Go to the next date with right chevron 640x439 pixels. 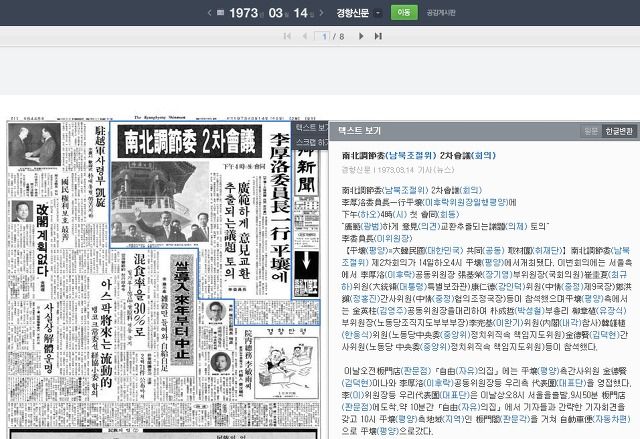click(x=322, y=13)
